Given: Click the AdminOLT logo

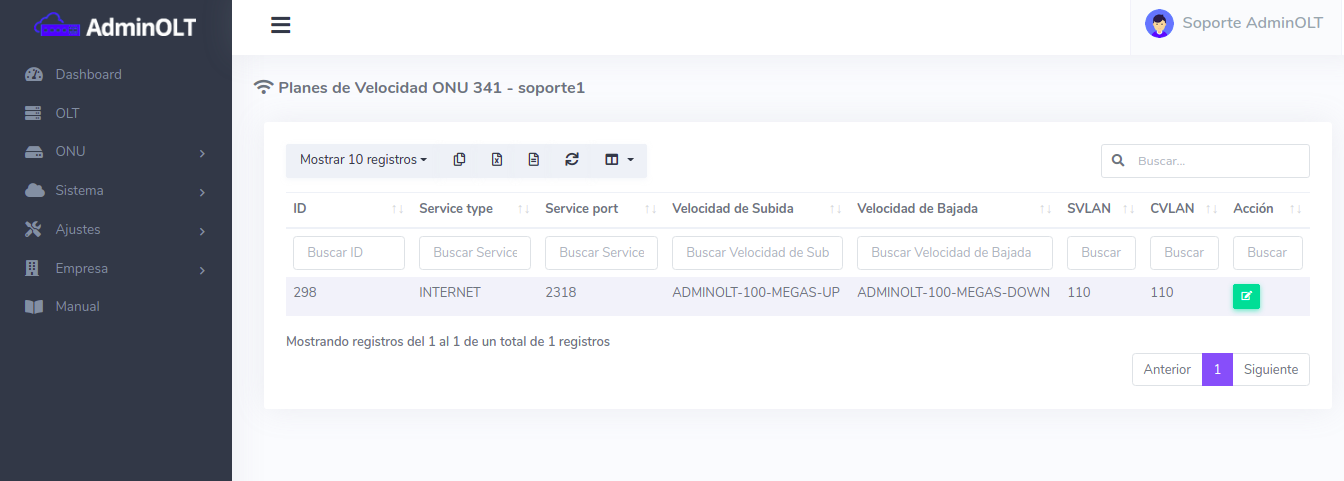Looking at the screenshot, I should (115, 27).
